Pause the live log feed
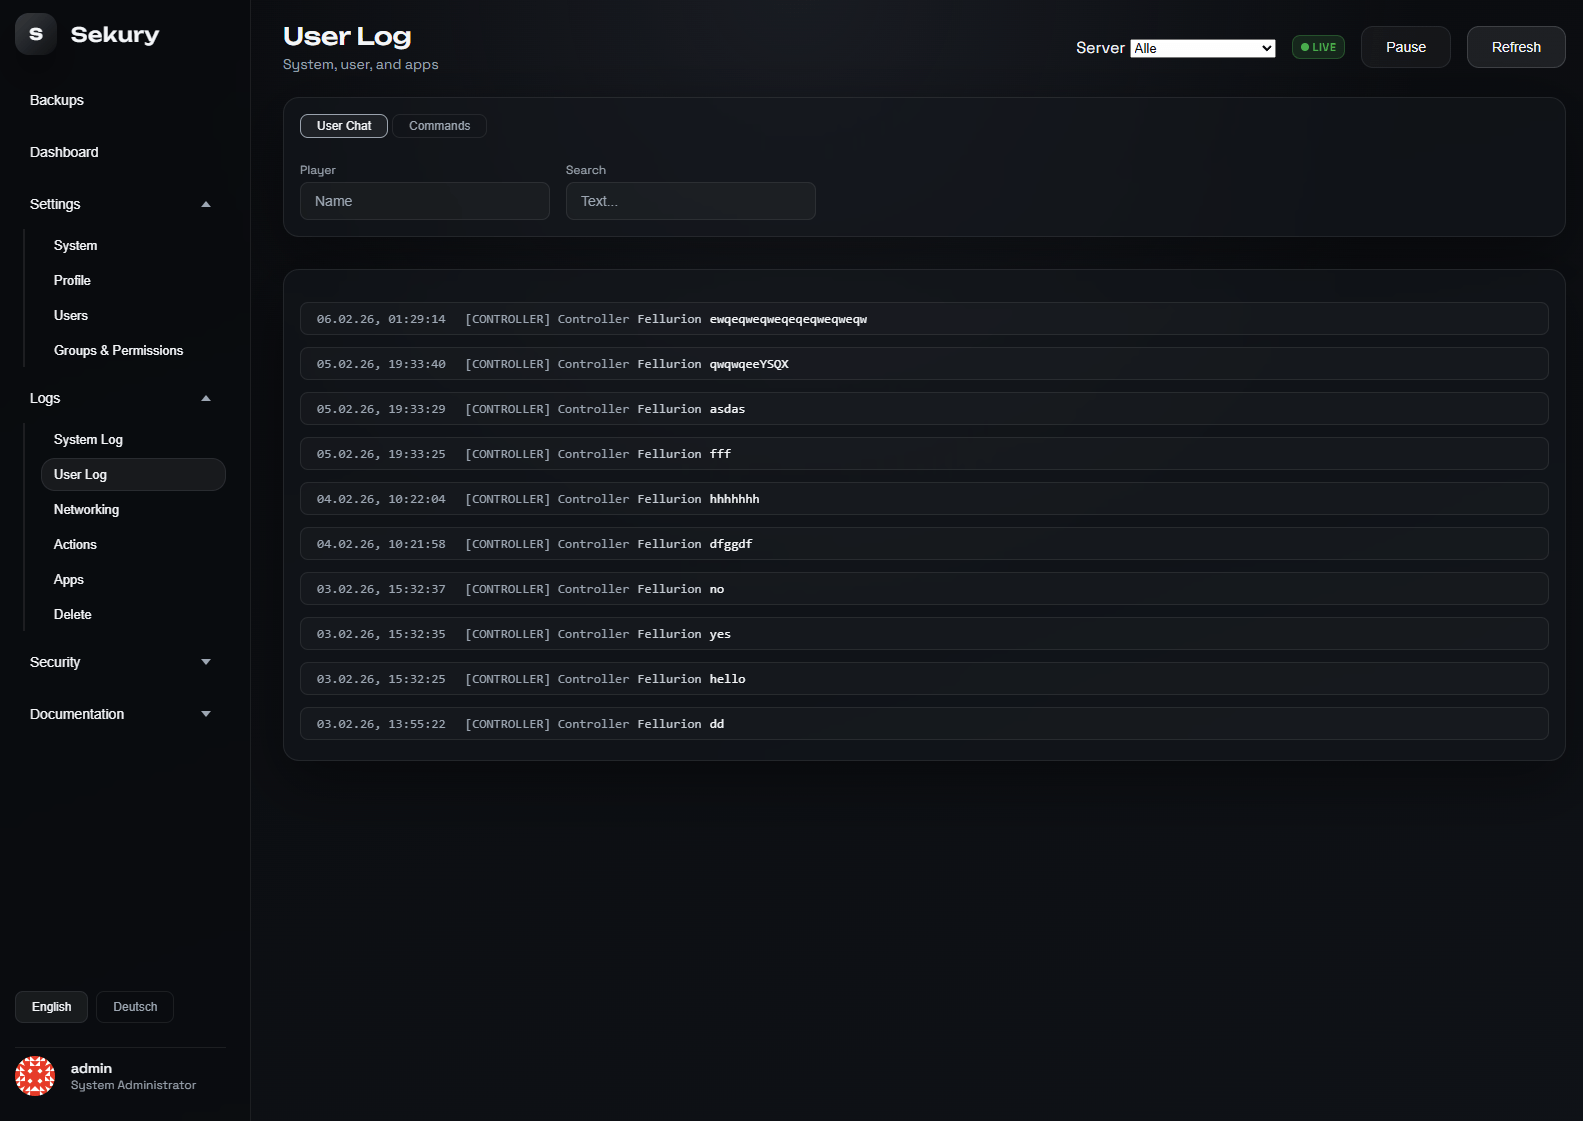Viewport: 1583px width, 1121px height. click(x=1405, y=47)
